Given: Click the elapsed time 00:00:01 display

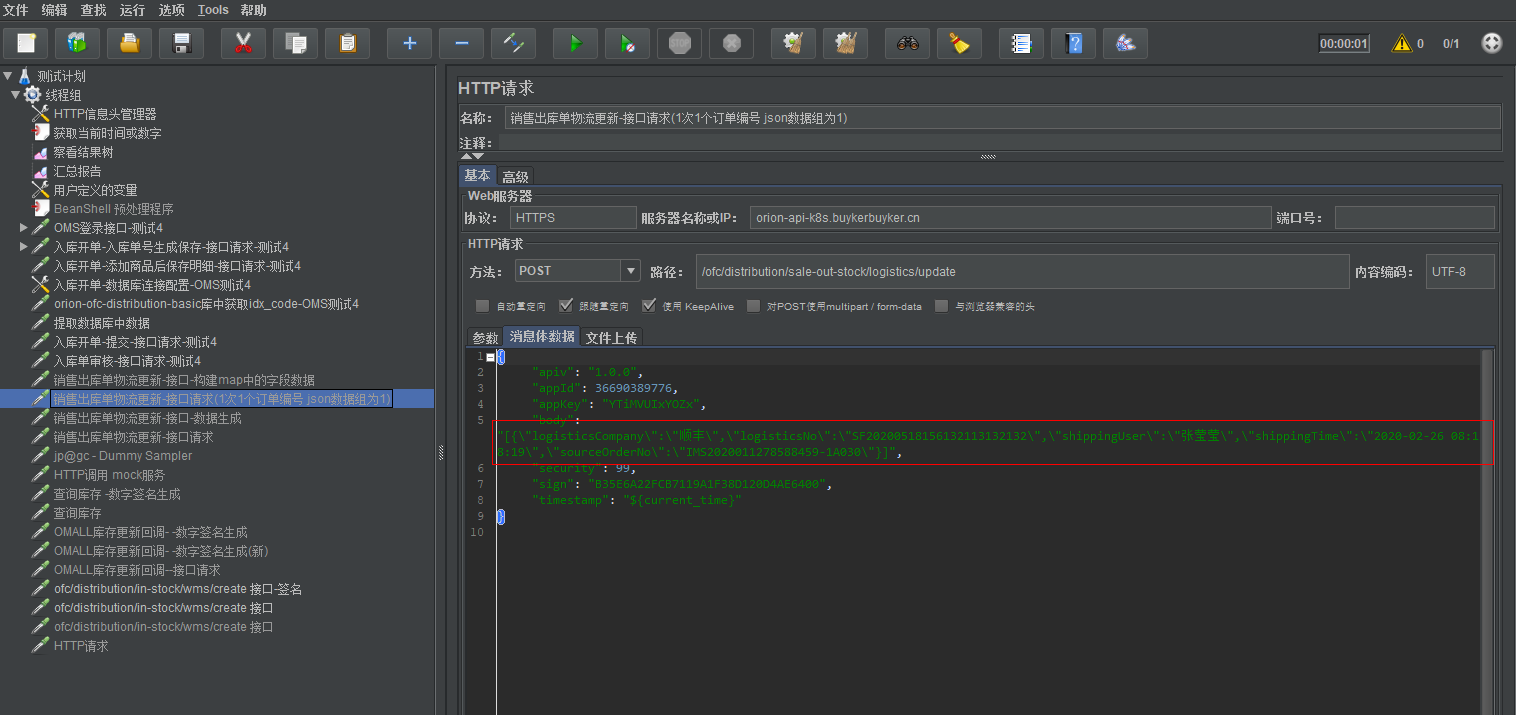Looking at the screenshot, I should pyautogui.click(x=1344, y=43).
